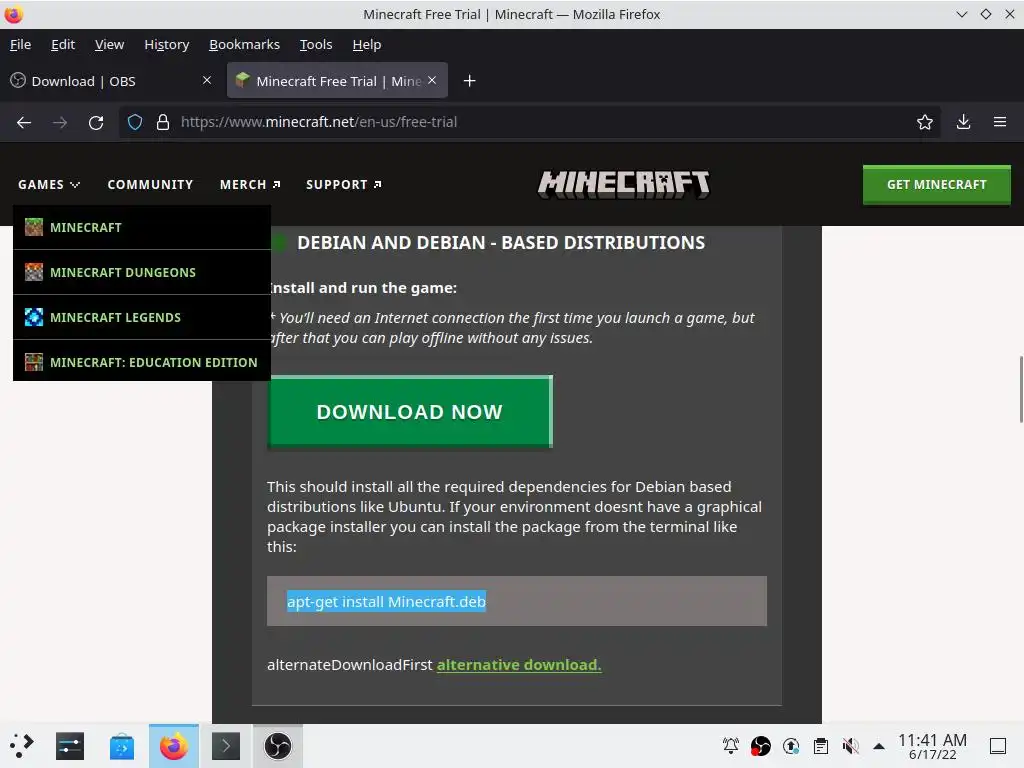Open the History menu

pos(167,44)
